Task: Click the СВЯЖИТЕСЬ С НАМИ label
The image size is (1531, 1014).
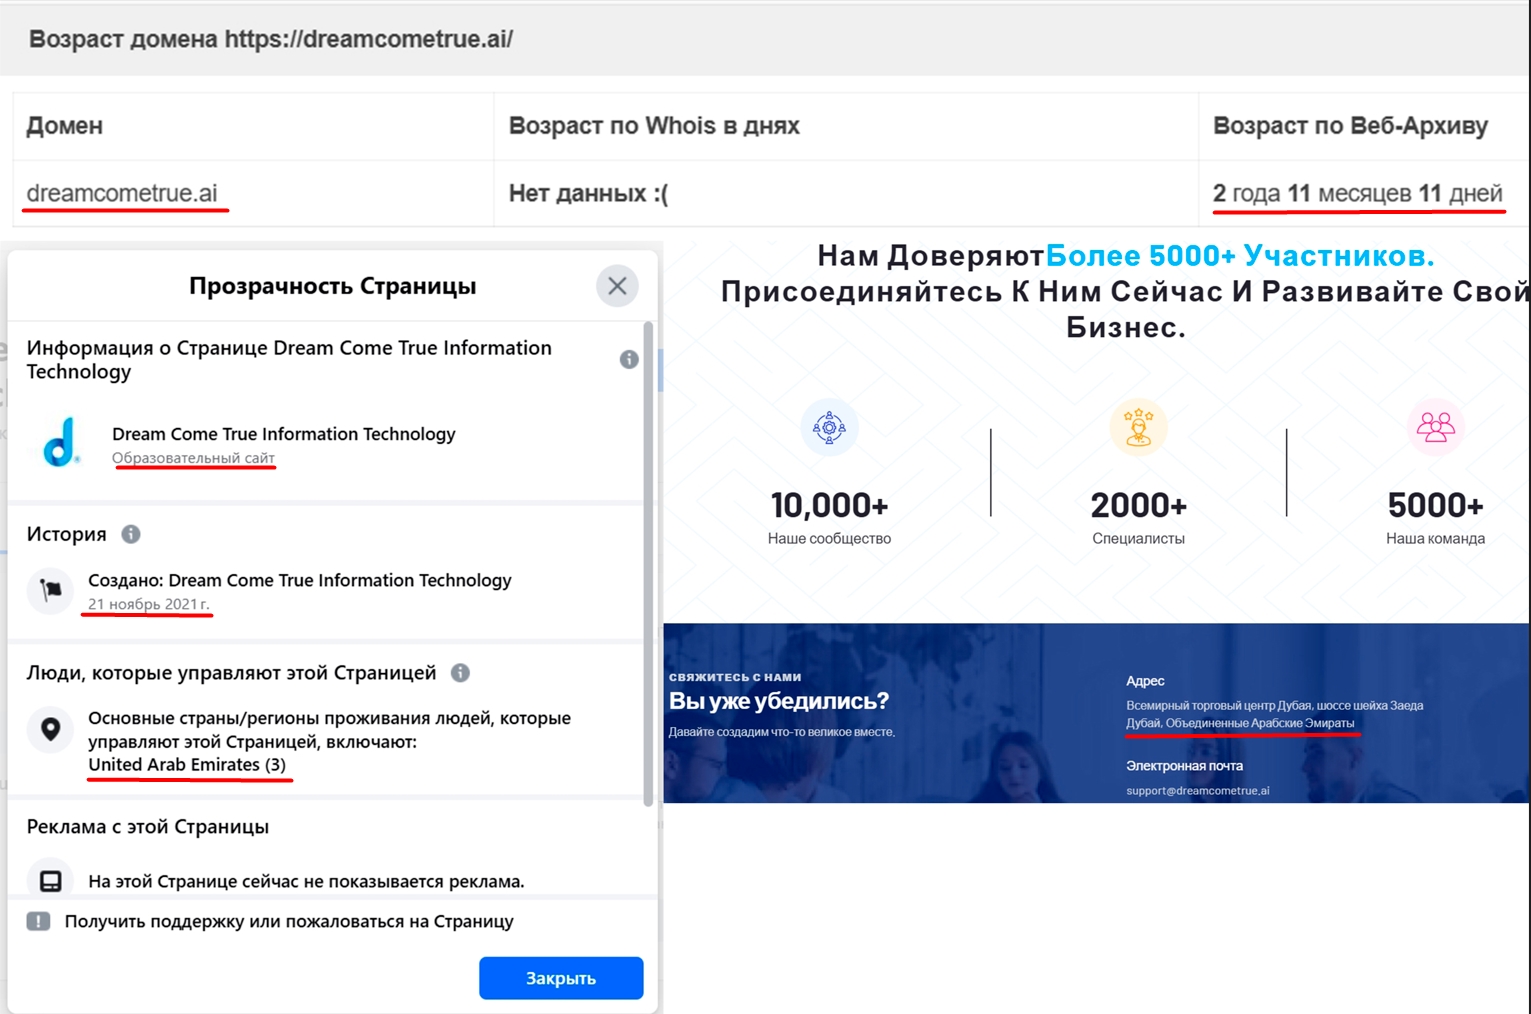Action: [x=735, y=677]
